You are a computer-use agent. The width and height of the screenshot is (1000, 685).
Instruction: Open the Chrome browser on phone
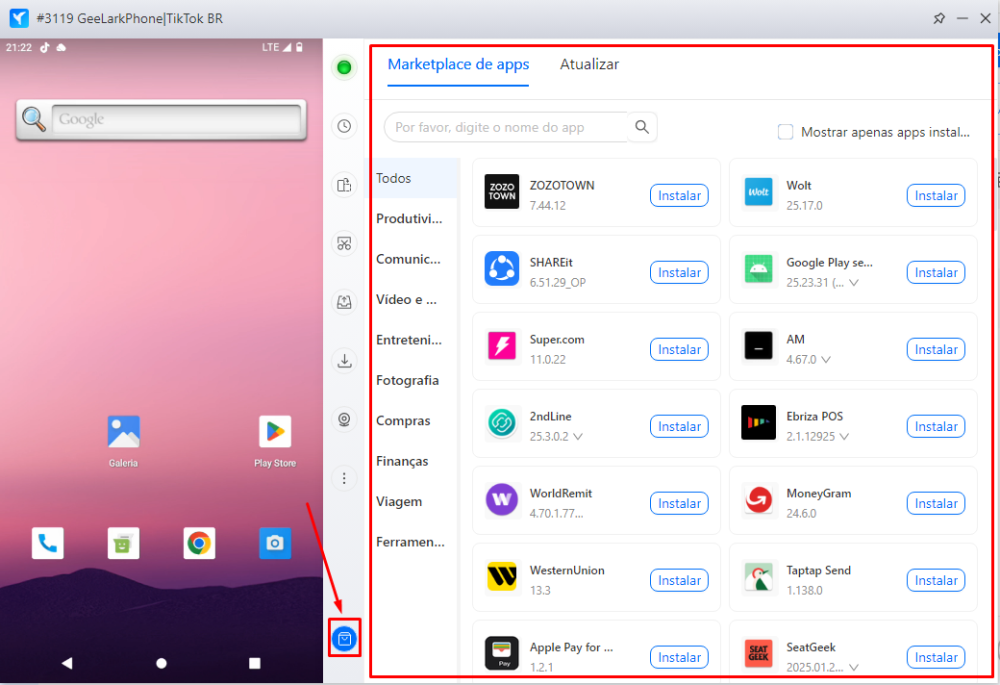tap(199, 543)
